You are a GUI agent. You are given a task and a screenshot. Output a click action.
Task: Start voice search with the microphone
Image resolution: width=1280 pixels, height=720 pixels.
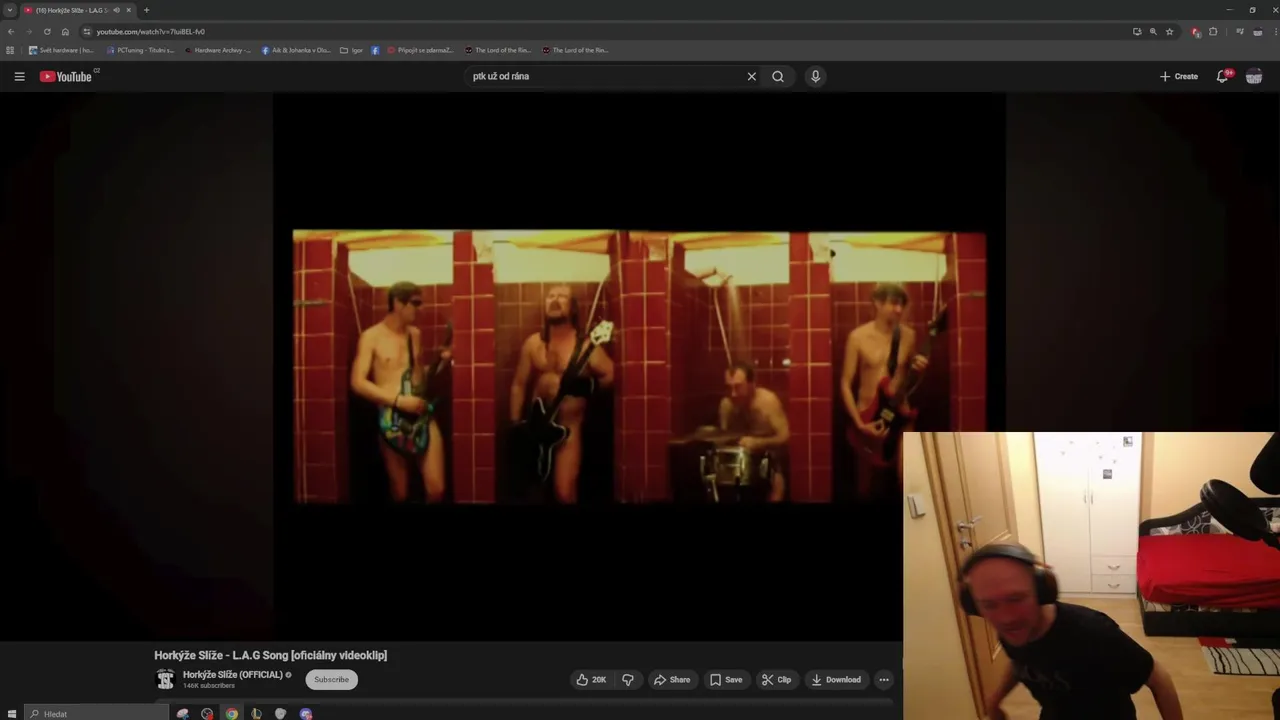click(815, 76)
